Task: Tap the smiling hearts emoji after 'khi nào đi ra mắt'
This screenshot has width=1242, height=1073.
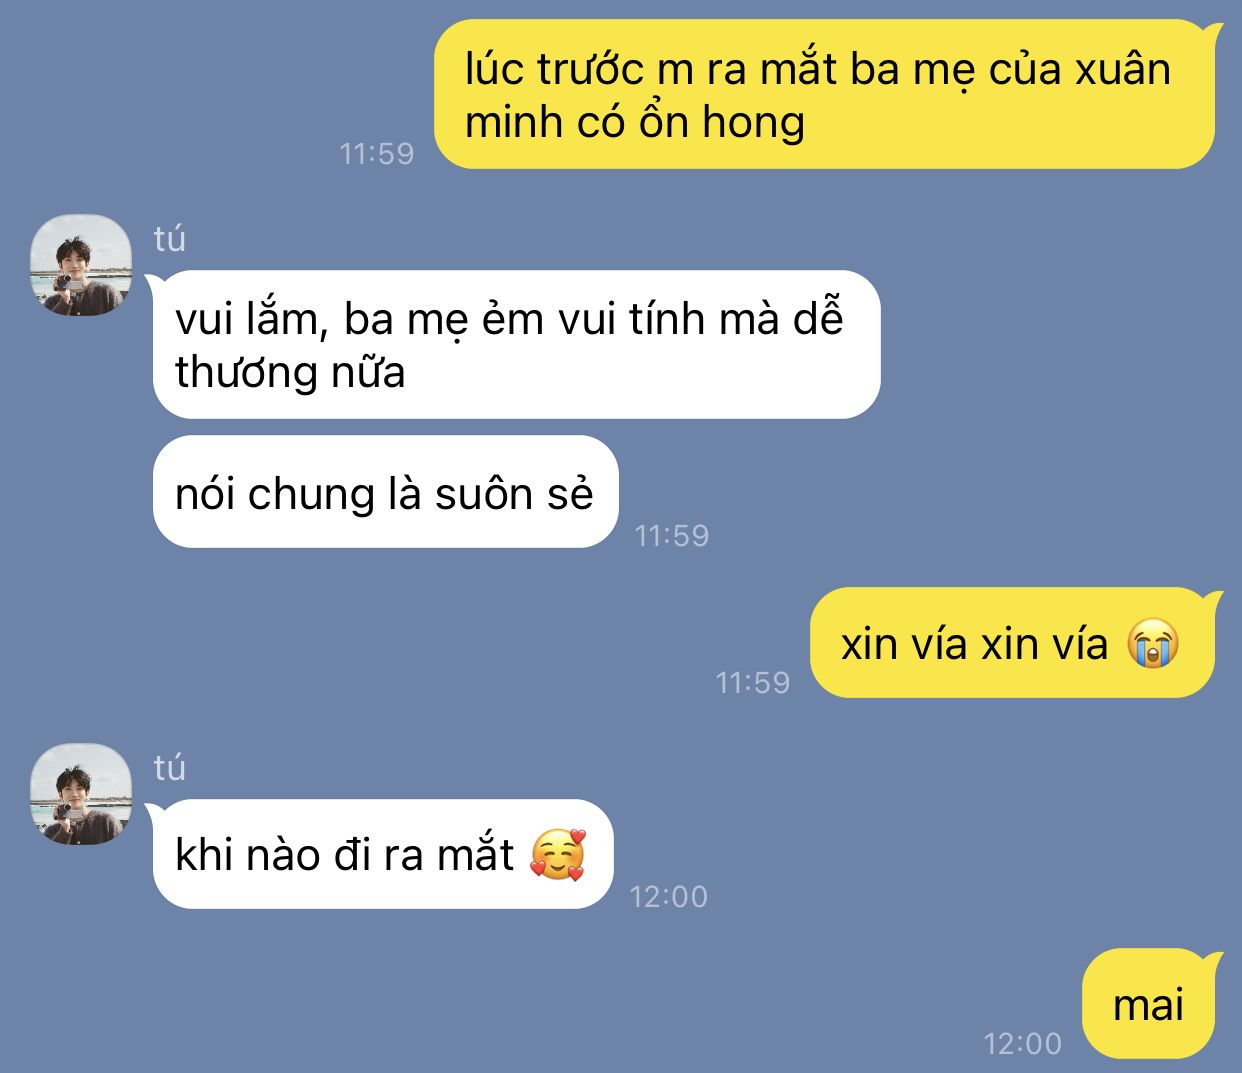Action: tap(557, 855)
